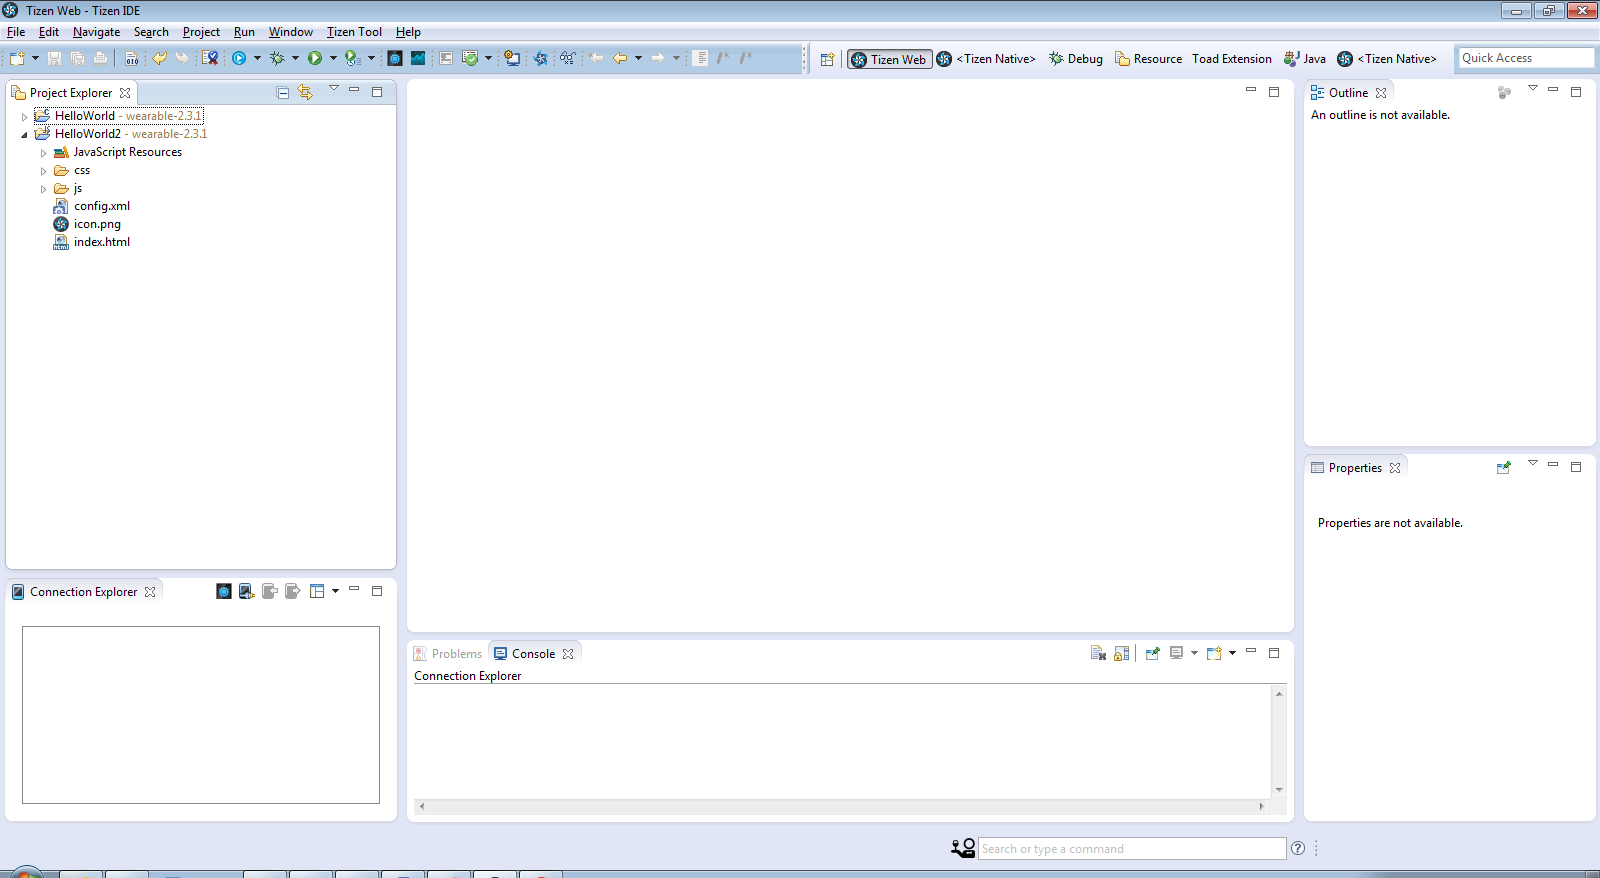1600x878 pixels.
Task: Click Remote Device Manager icon in Connection Explorer
Action: 247,591
